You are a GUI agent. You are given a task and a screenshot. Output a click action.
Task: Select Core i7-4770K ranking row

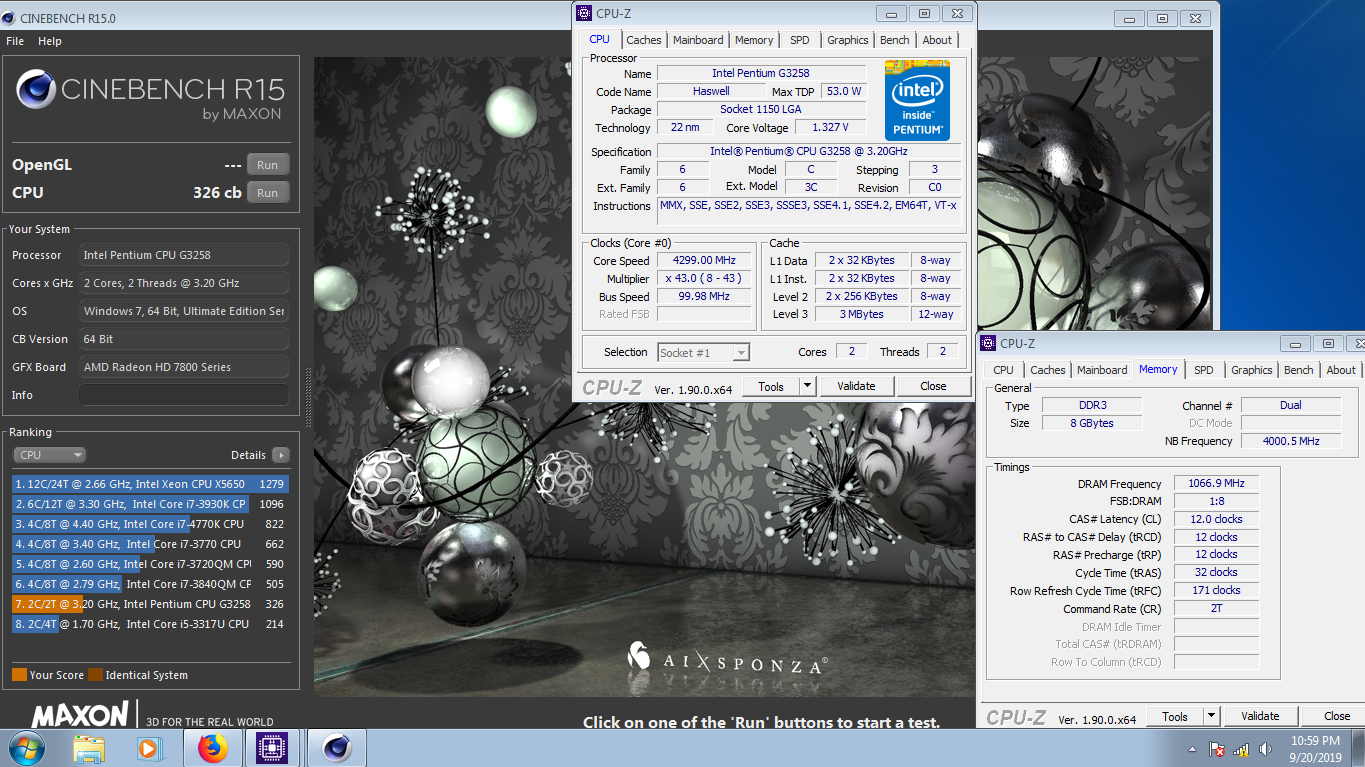(x=151, y=524)
